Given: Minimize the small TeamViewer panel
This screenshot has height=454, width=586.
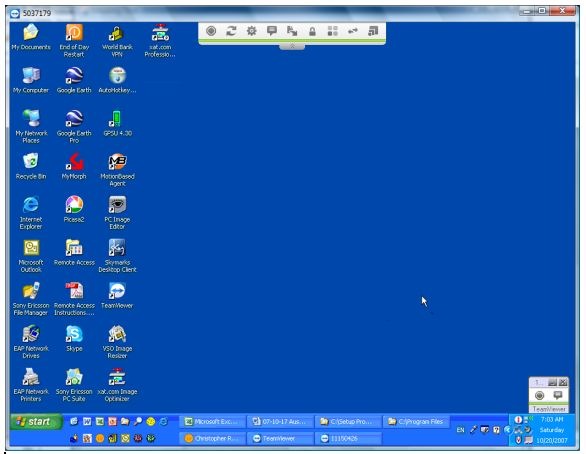Looking at the screenshot, I should tap(552, 382).
